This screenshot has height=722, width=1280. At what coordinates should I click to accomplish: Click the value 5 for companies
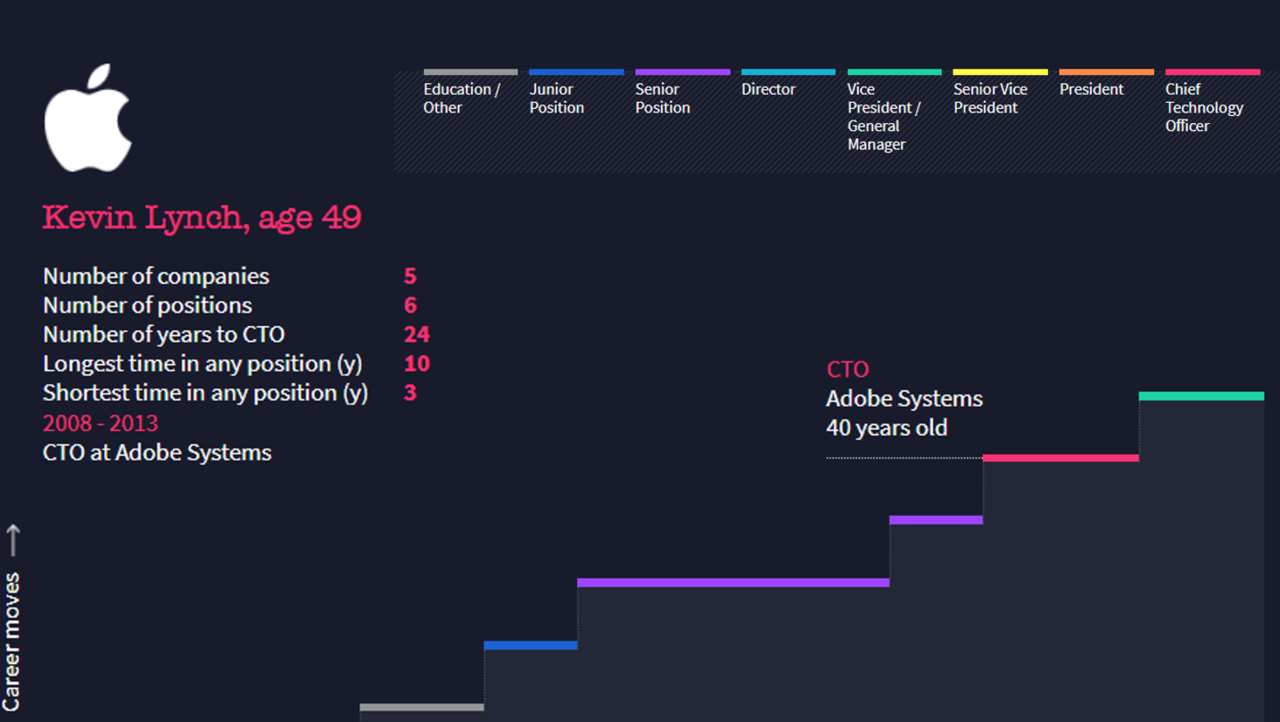pos(410,276)
